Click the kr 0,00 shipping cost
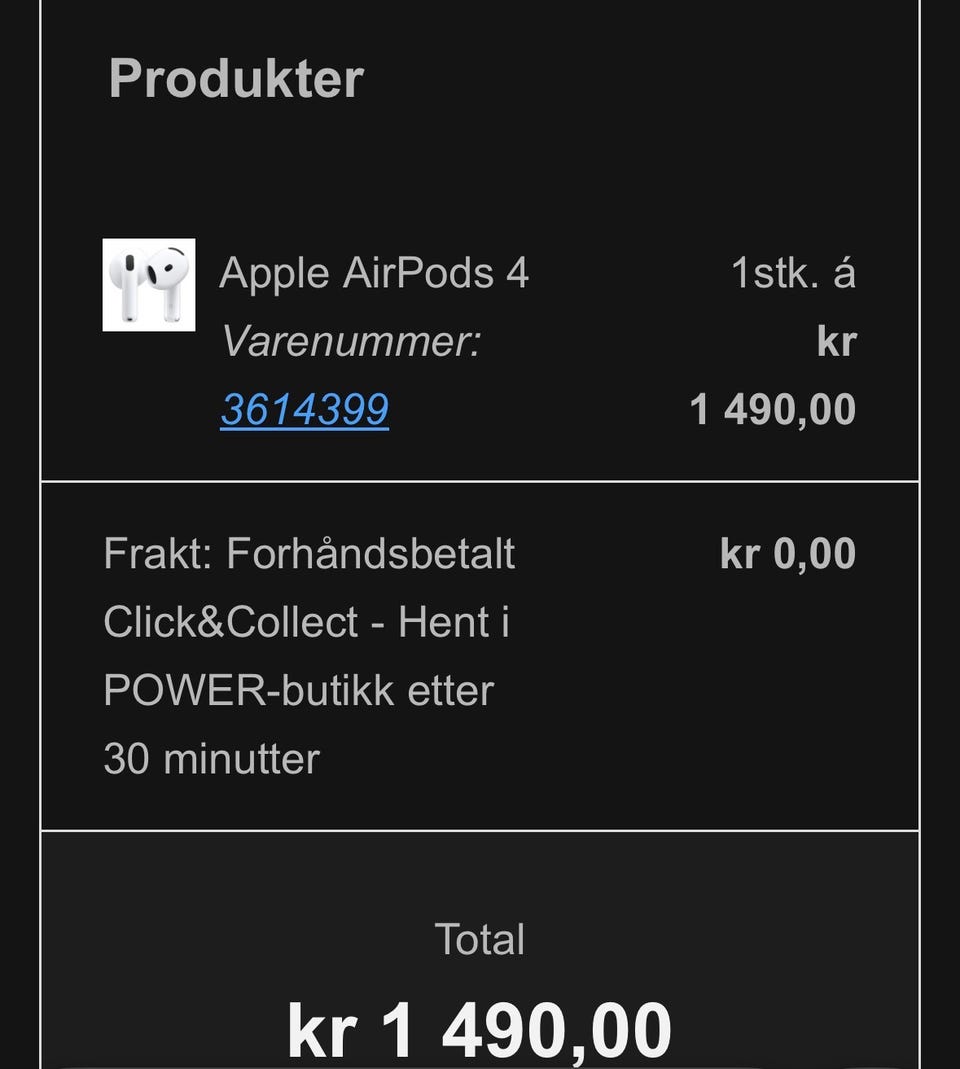Viewport: 960px width, 1069px height. [788, 553]
